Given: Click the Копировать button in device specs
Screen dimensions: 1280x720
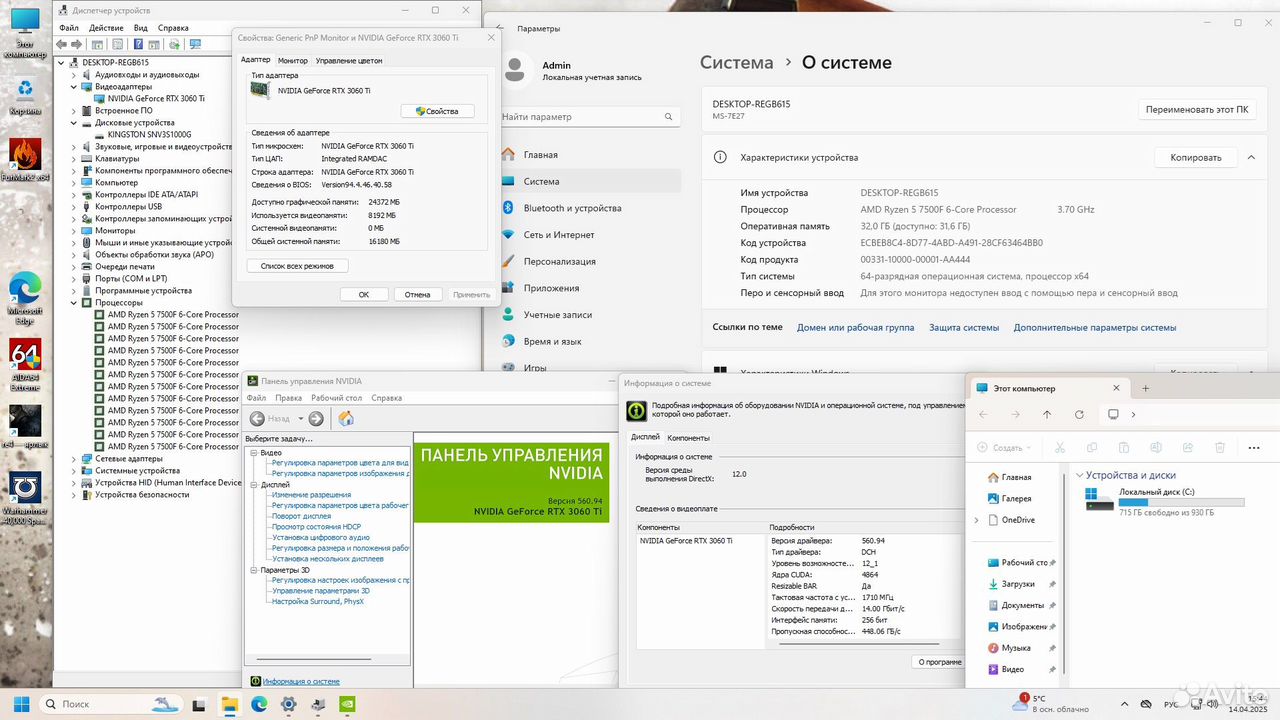Looking at the screenshot, I should [1196, 157].
